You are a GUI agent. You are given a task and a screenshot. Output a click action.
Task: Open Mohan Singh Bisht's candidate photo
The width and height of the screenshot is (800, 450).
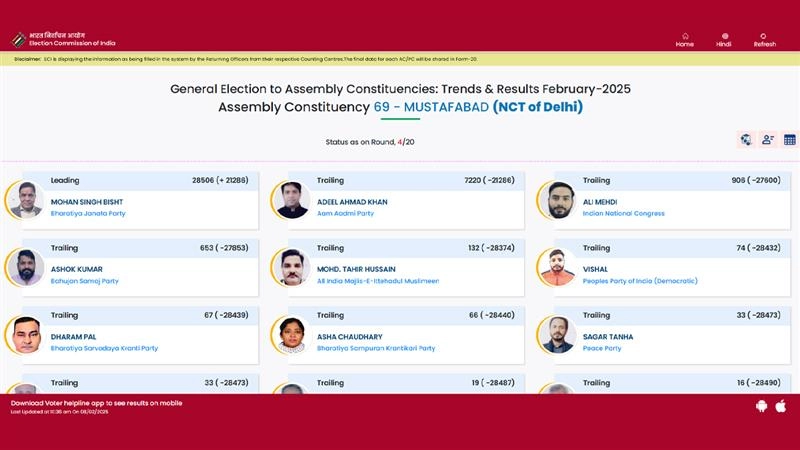click(26, 200)
